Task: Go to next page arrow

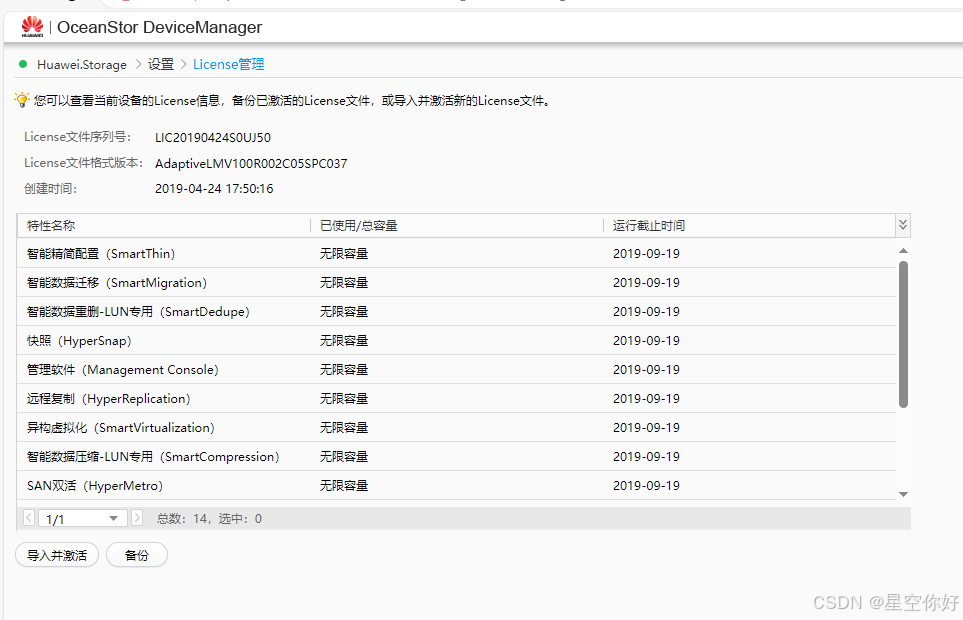Action: click(x=137, y=518)
